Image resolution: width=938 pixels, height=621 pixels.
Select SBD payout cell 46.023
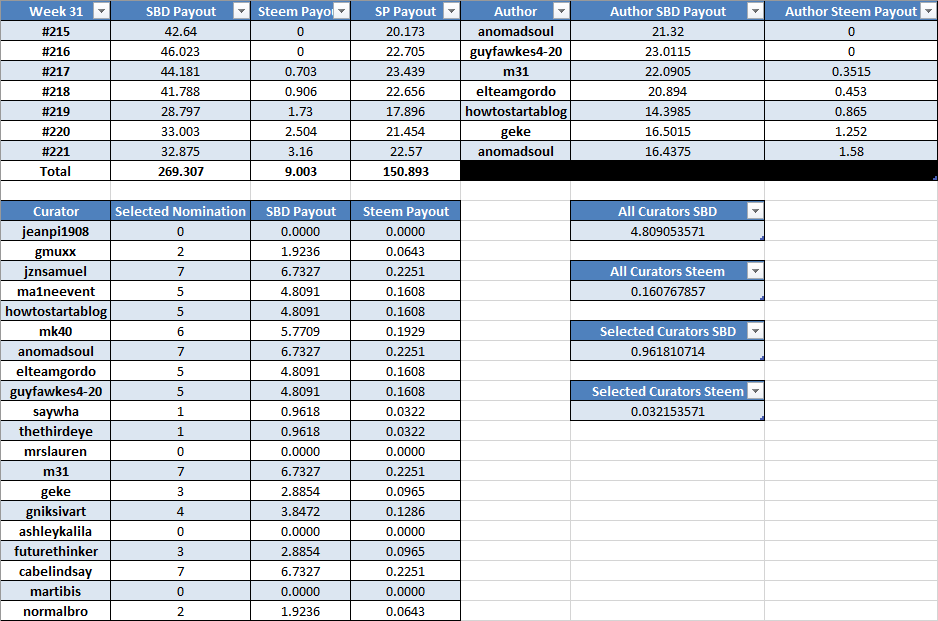tap(181, 51)
